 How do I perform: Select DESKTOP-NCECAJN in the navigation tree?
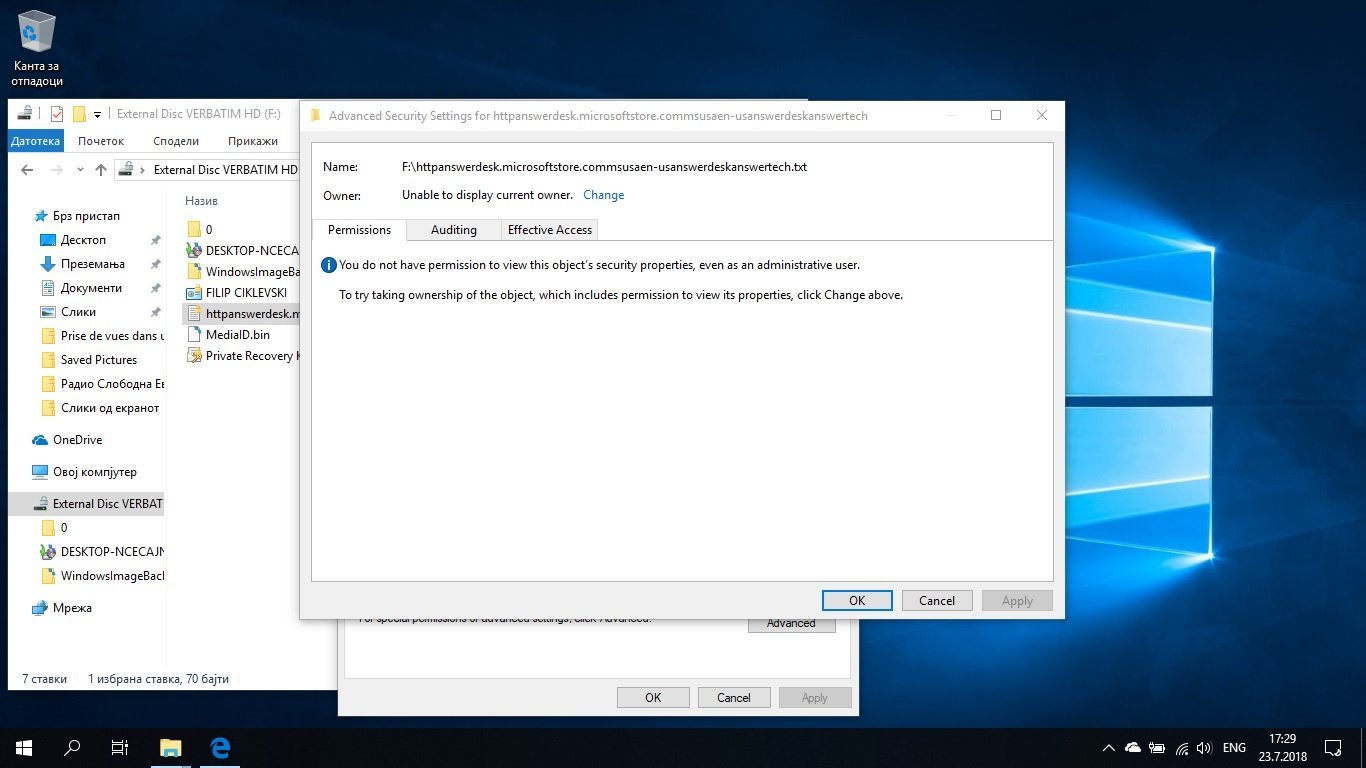[x=102, y=552]
